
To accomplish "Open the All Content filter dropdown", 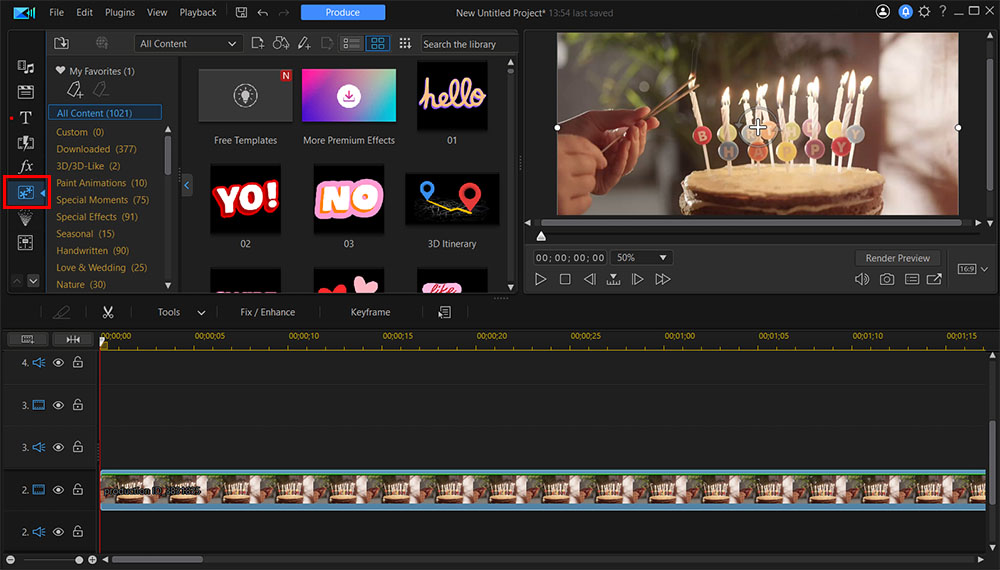I will tap(189, 44).
